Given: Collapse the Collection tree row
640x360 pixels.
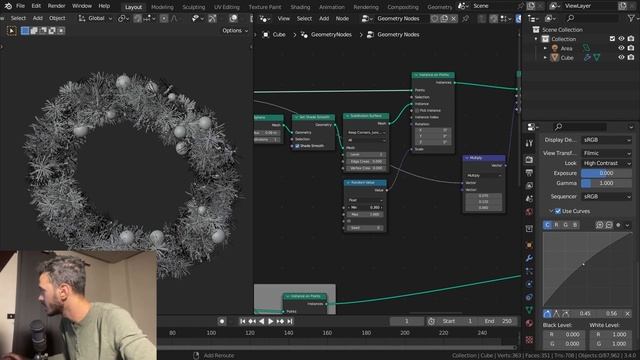Looking at the screenshot, I should point(536,39).
